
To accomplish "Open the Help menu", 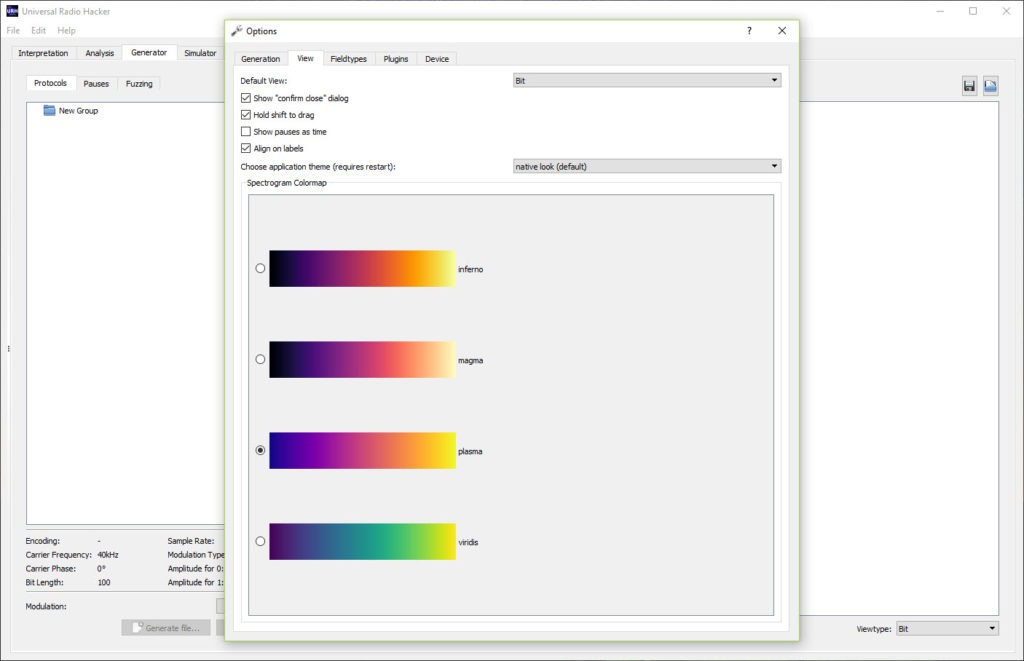I will tap(66, 30).
